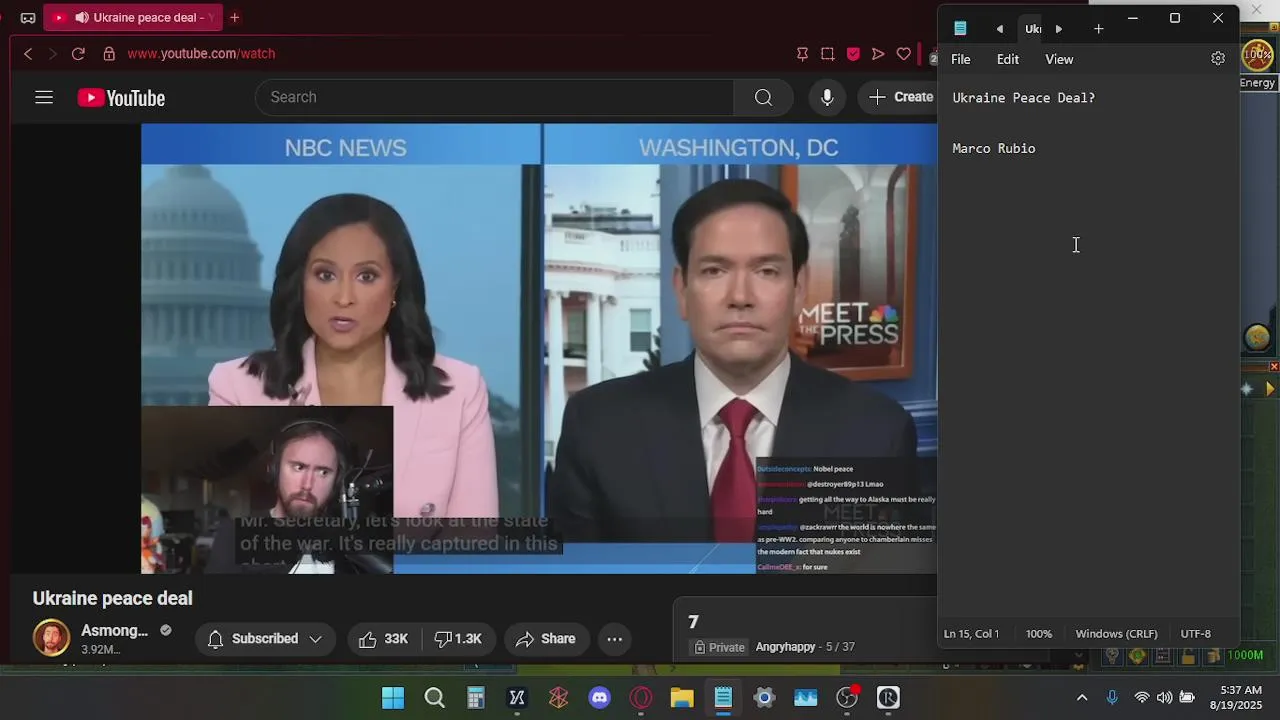Screen dimensions: 1280x720
Task: Take a snapshot with Opera's snapshot icon
Action: click(x=828, y=53)
